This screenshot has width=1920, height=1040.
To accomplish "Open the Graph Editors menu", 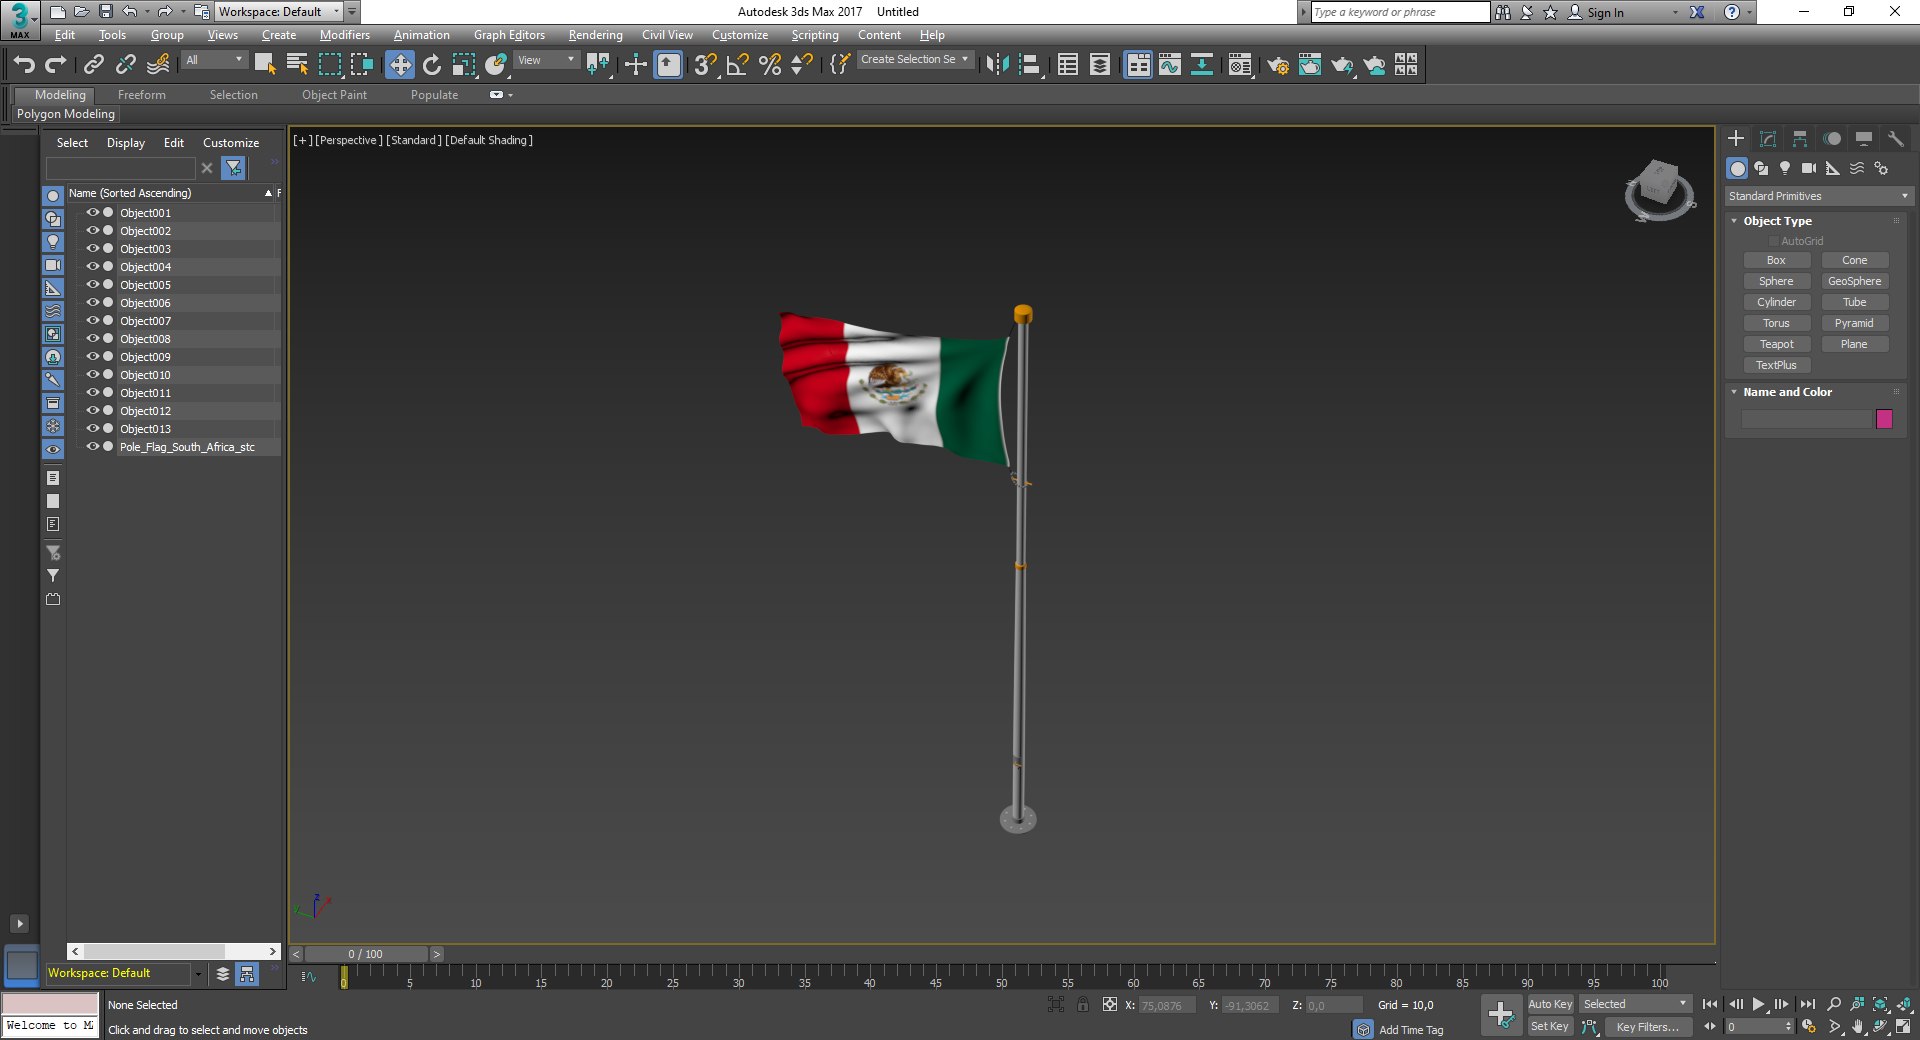I will [x=509, y=35].
